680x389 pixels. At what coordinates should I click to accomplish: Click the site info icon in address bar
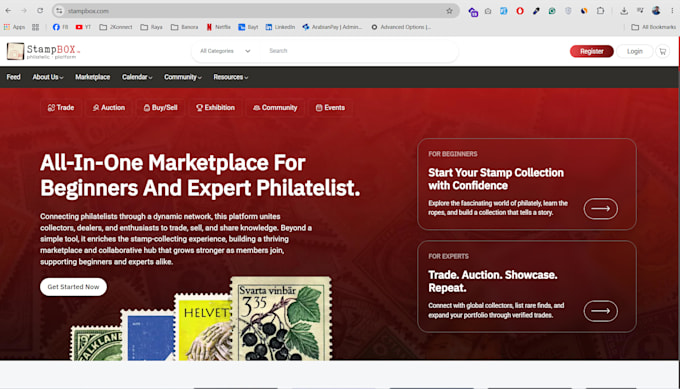click(59, 11)
